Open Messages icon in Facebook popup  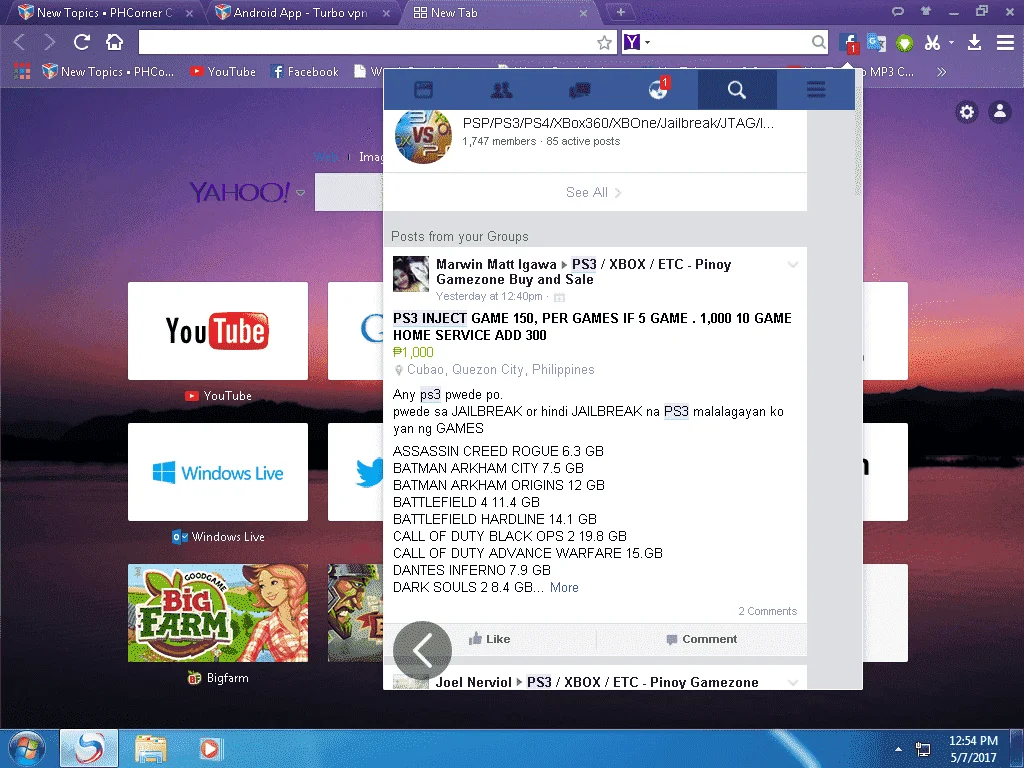(x=579, y=89)
